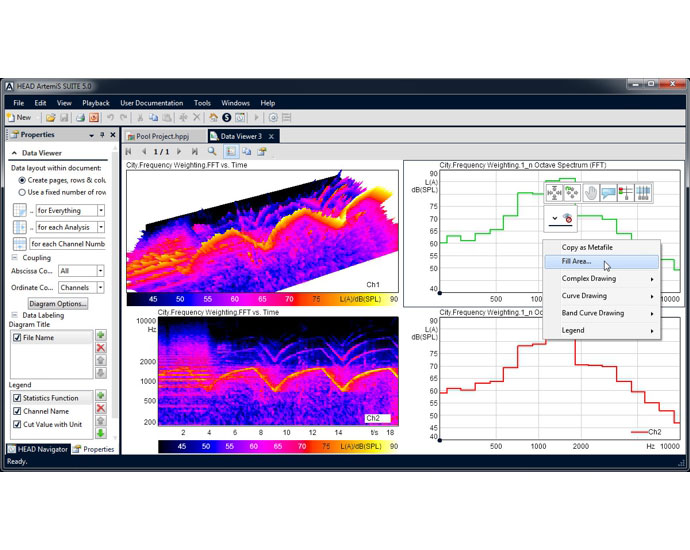Click the New document toolbar button
This screenshot has height=550, width=690.
pyautogui.click(x=19, y=118)
